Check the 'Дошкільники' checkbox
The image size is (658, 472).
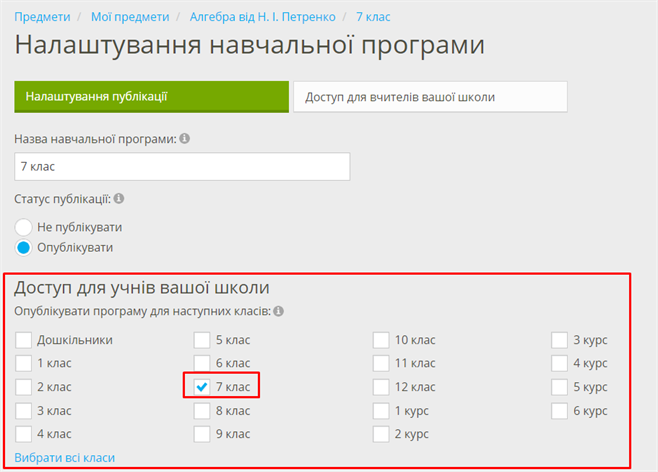24,340
